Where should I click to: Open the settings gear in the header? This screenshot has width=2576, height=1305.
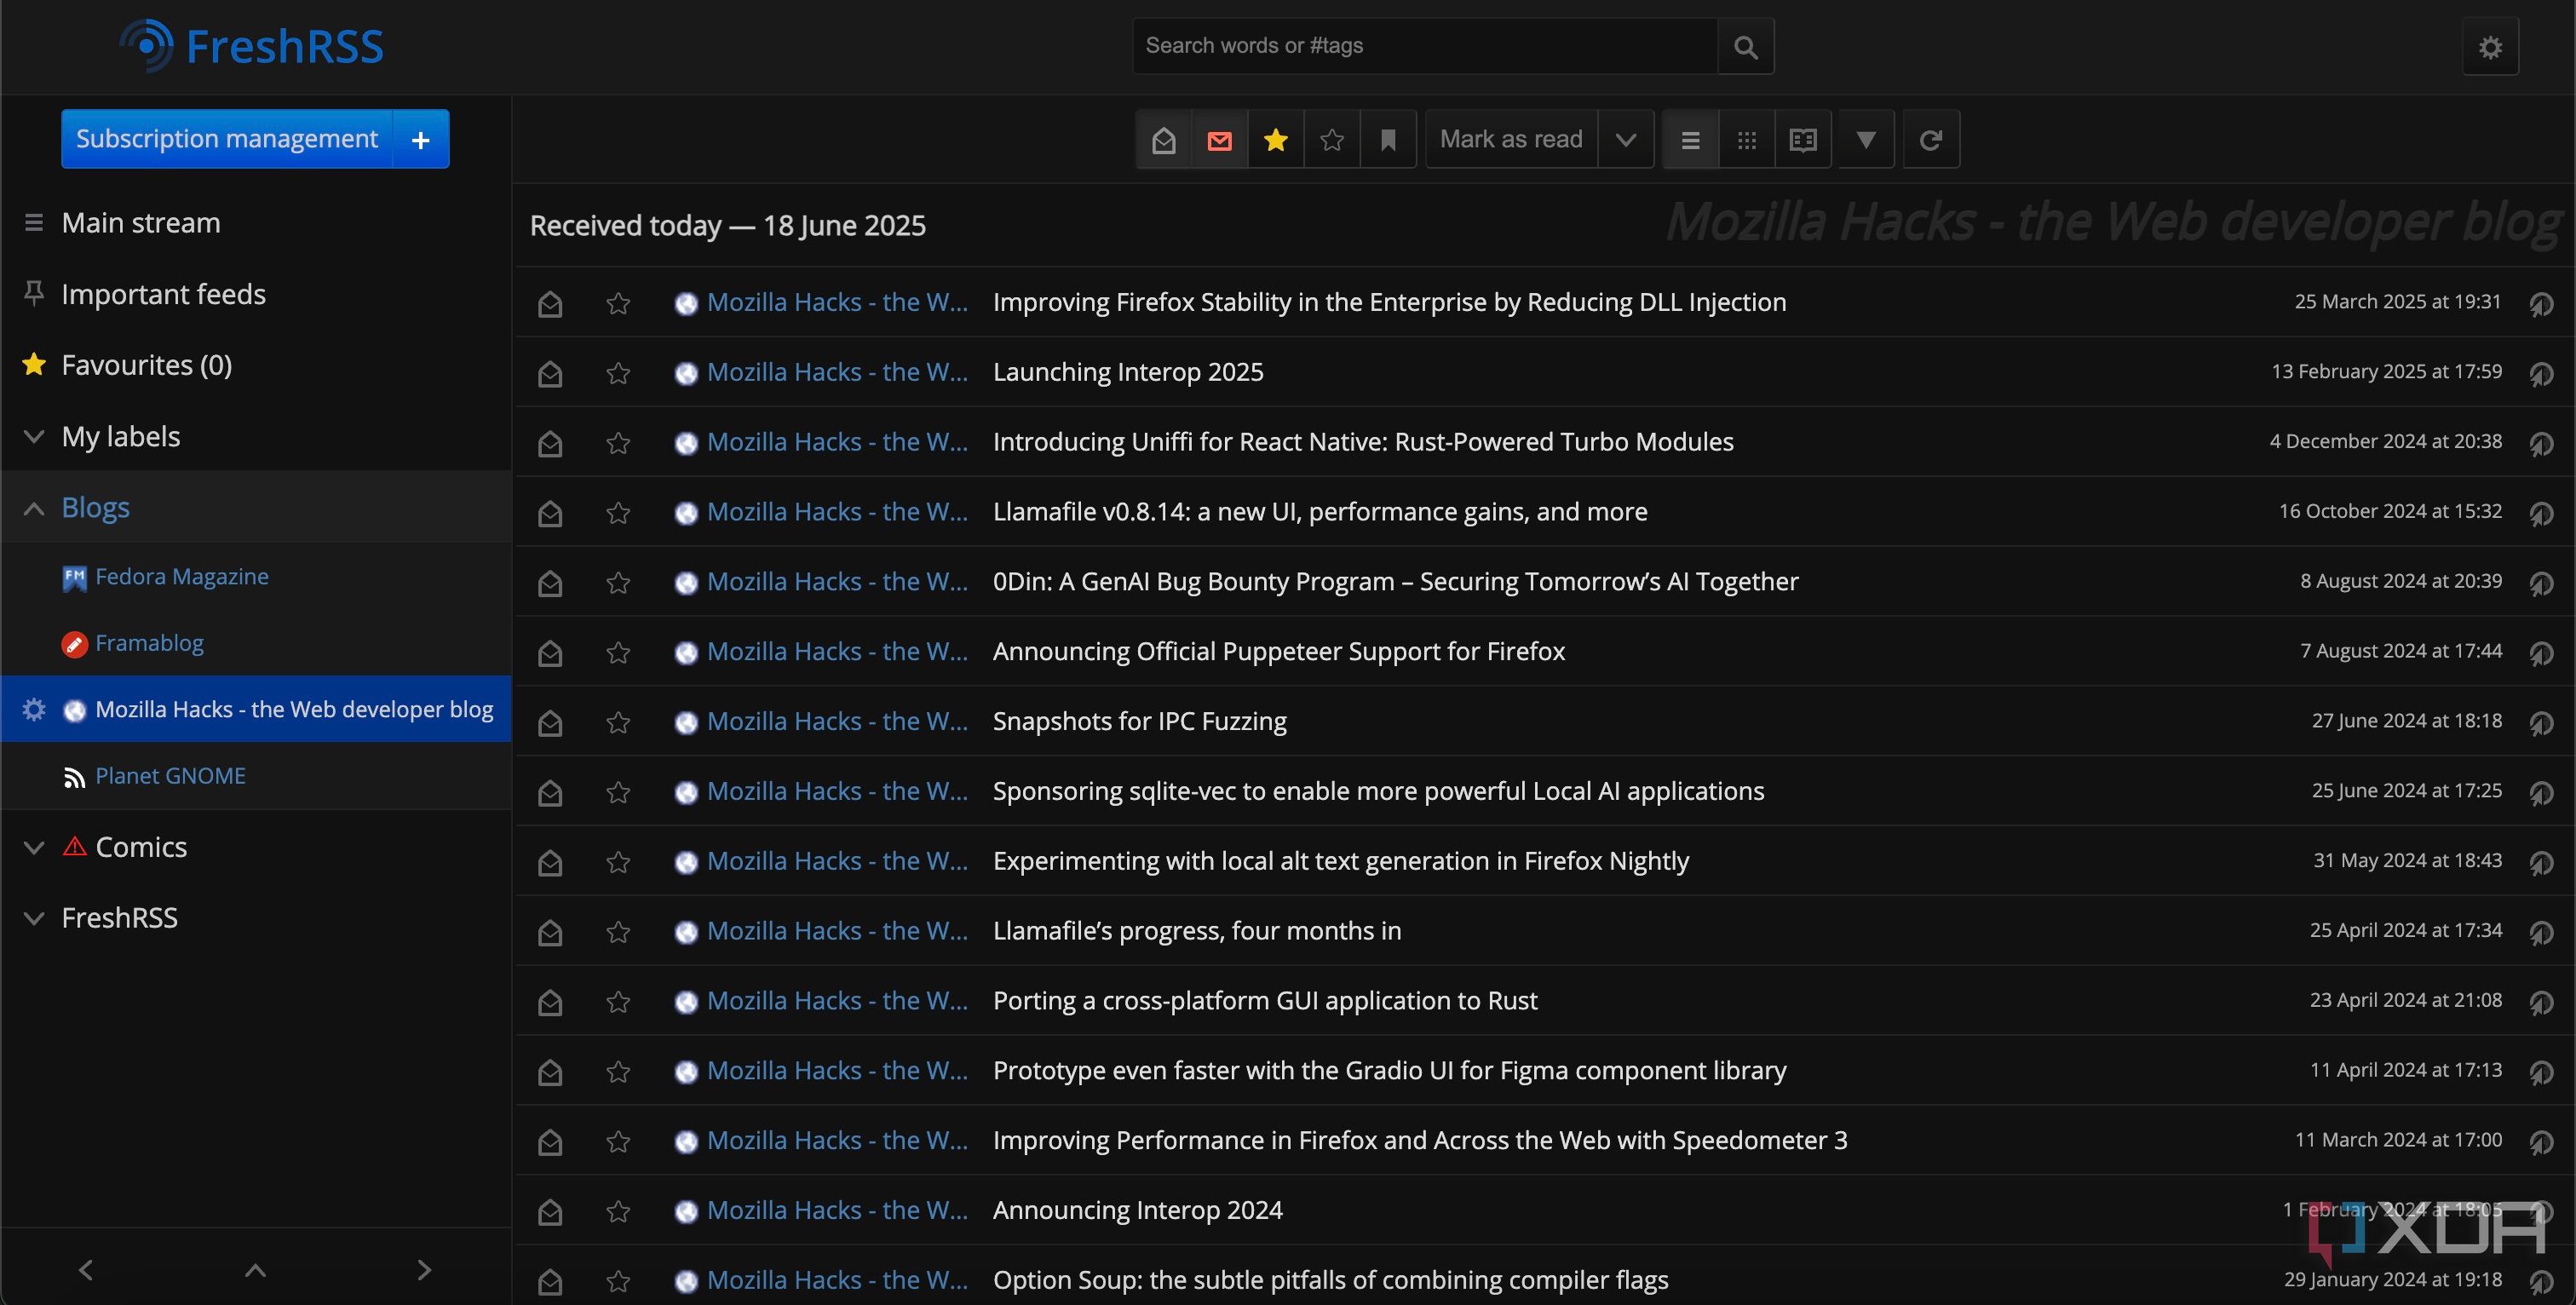(x=2490, y=47)
